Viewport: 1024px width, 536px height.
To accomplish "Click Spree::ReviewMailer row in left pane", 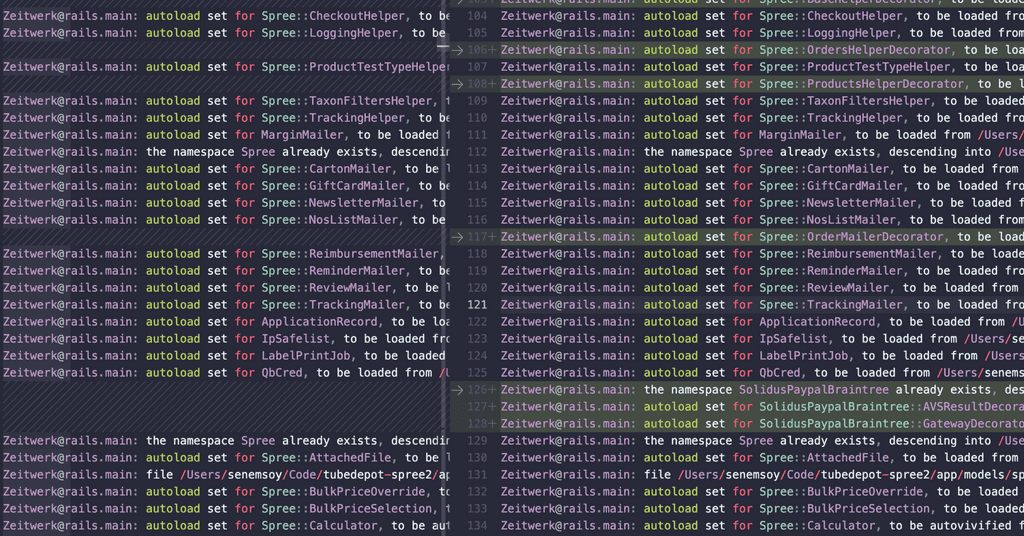I will coord(225,288).
